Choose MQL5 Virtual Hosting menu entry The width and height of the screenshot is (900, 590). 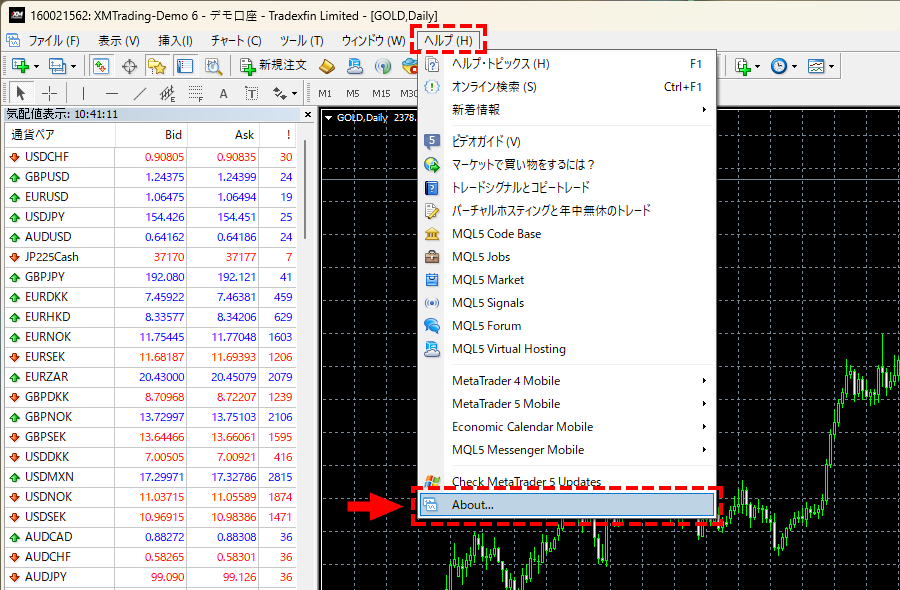pos(567,348)
